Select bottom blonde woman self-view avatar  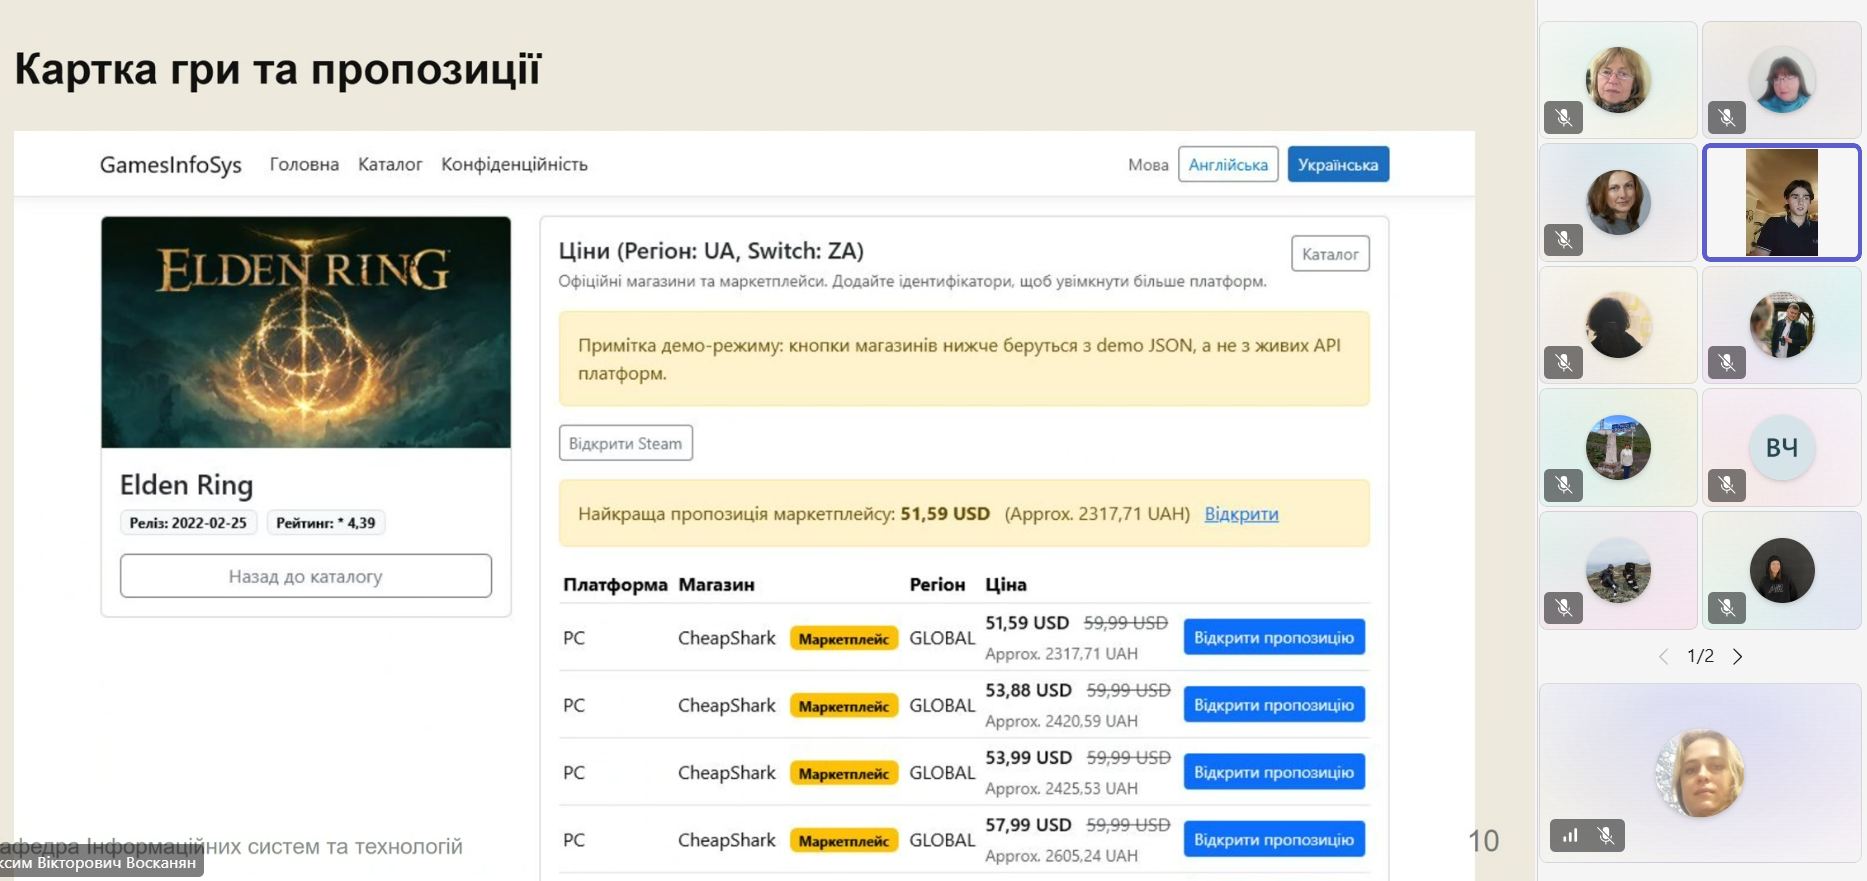(1700, 773)
